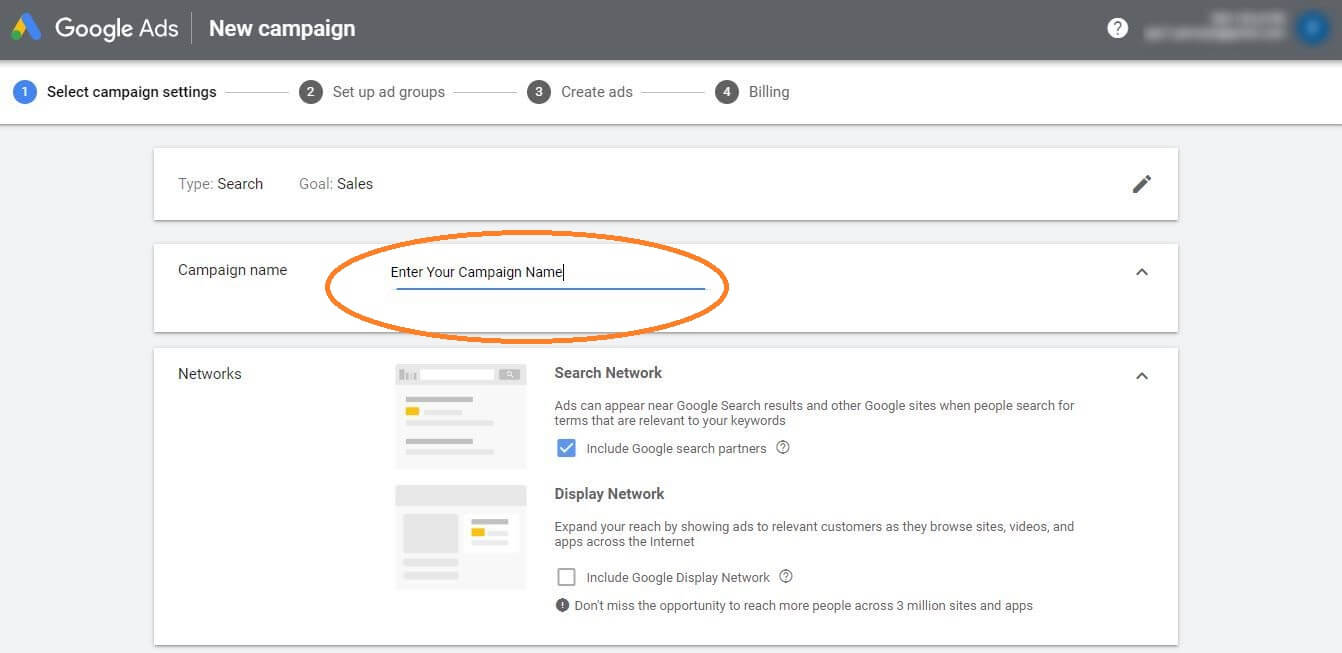Click the New campaign header title

coord(282,29)
